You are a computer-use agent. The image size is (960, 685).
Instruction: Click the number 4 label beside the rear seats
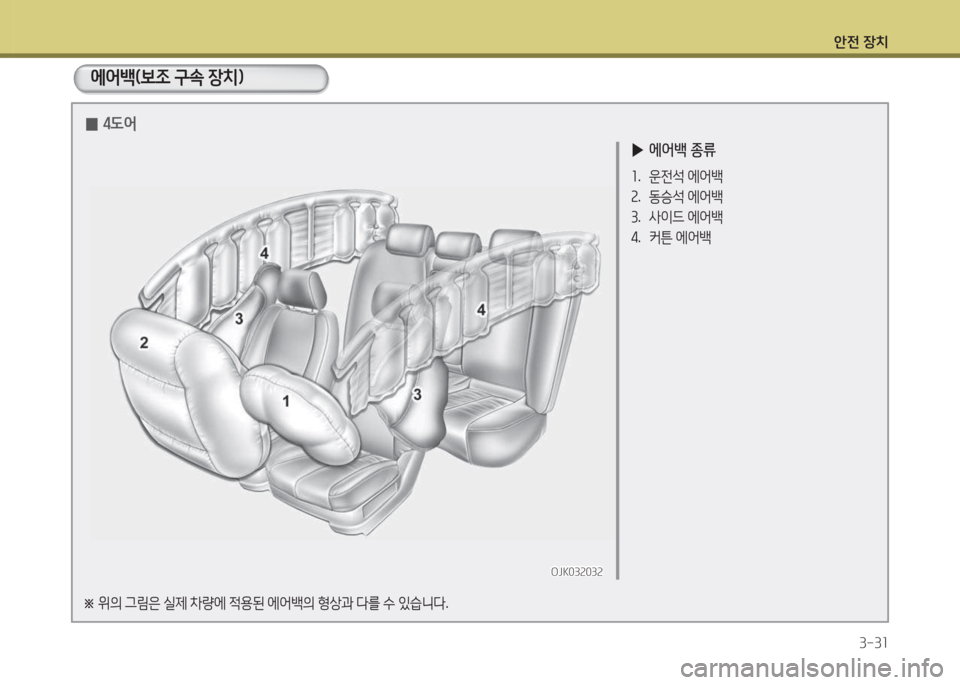point(481,310)
